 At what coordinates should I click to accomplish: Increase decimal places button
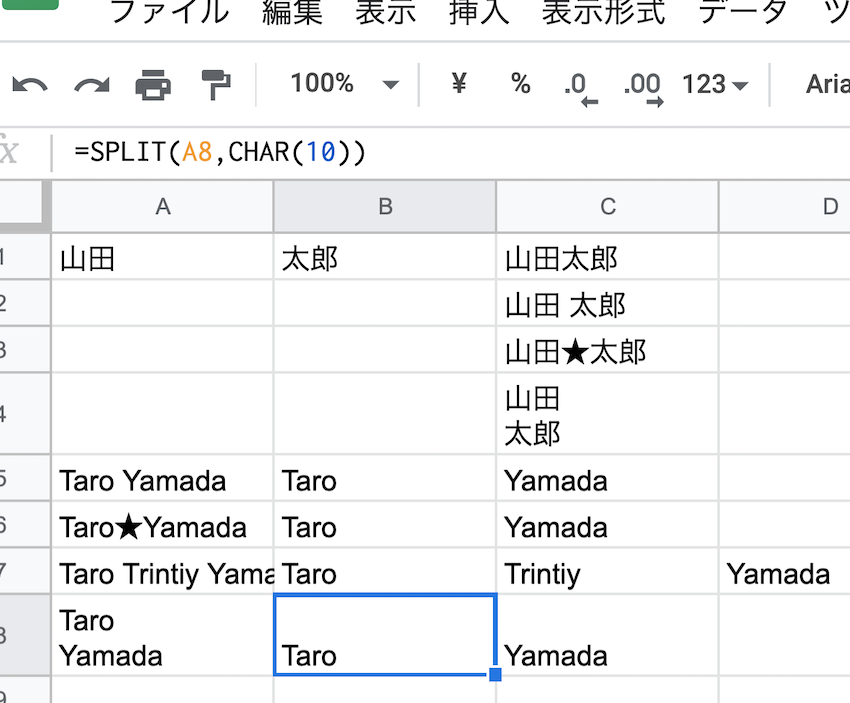tap(642, 86)
